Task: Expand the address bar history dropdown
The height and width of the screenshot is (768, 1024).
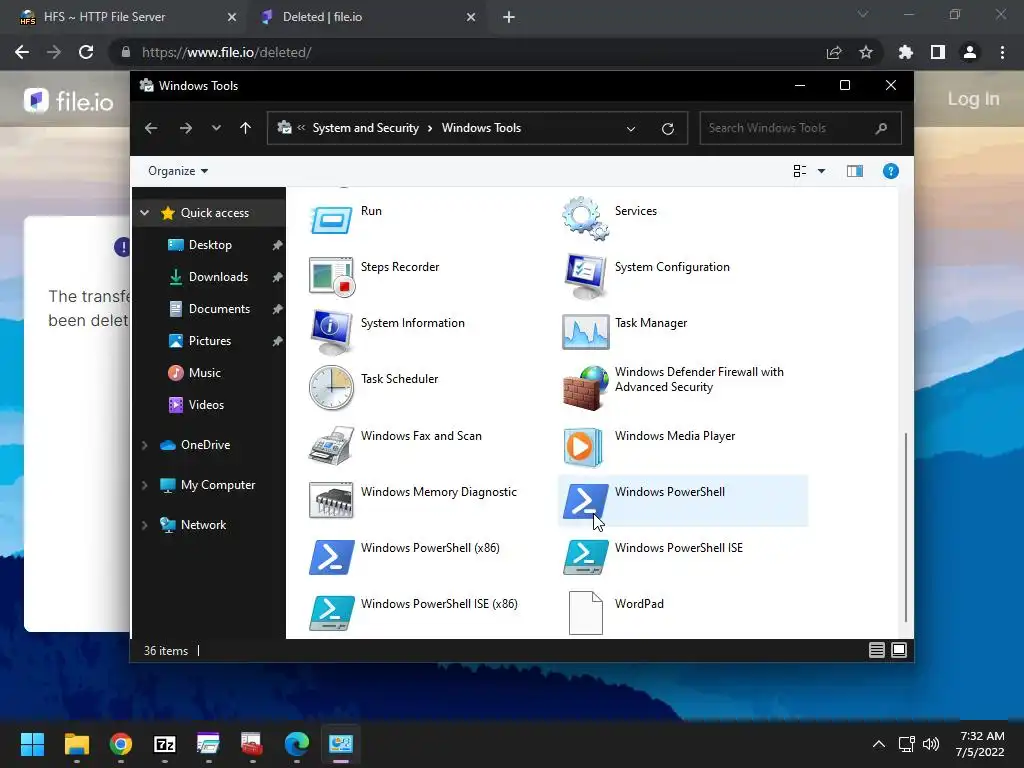Action: coord(631,129)
